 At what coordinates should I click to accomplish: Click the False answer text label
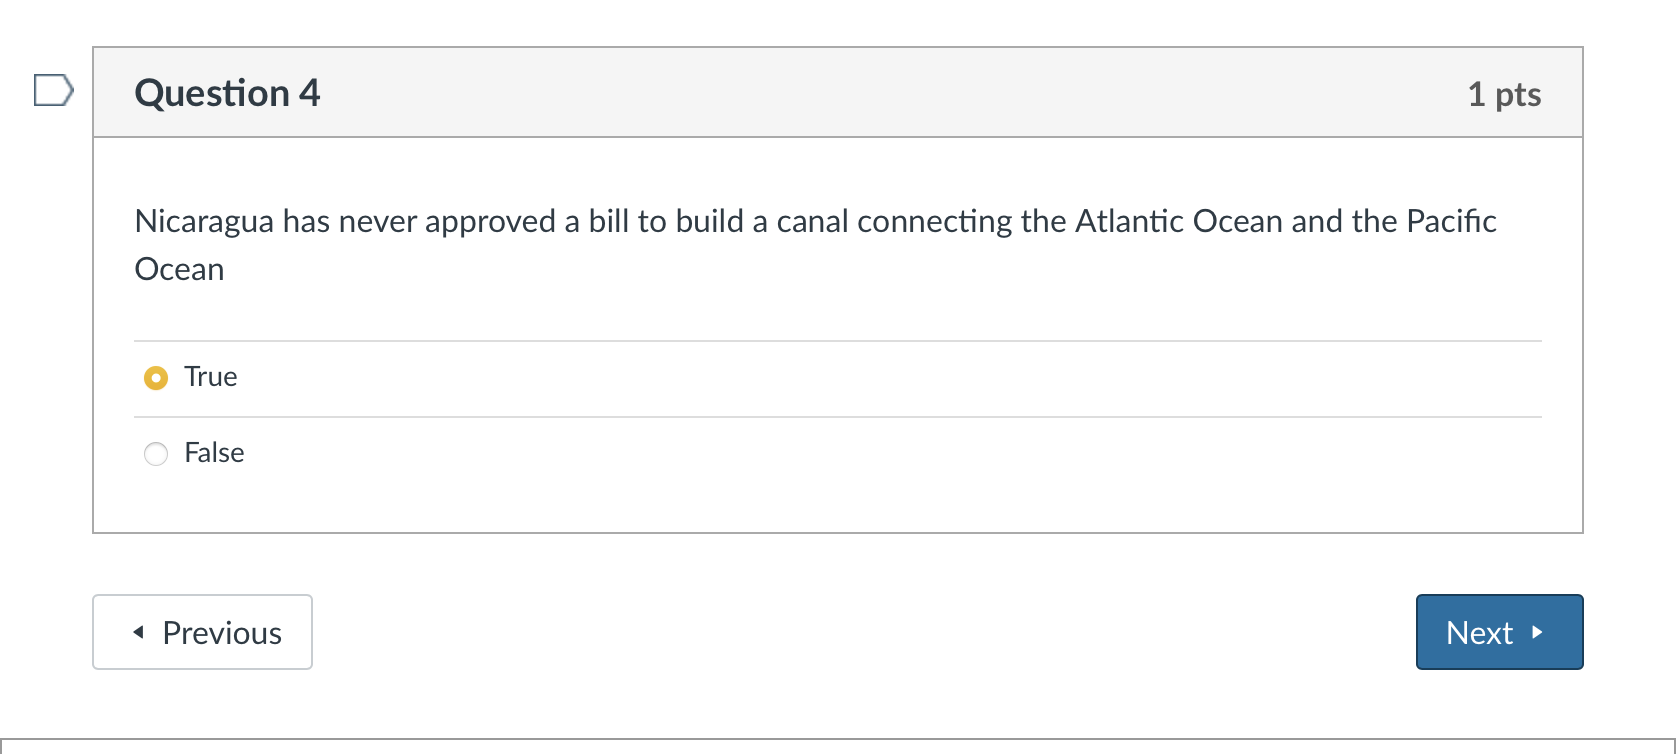[x=214, y=453]
